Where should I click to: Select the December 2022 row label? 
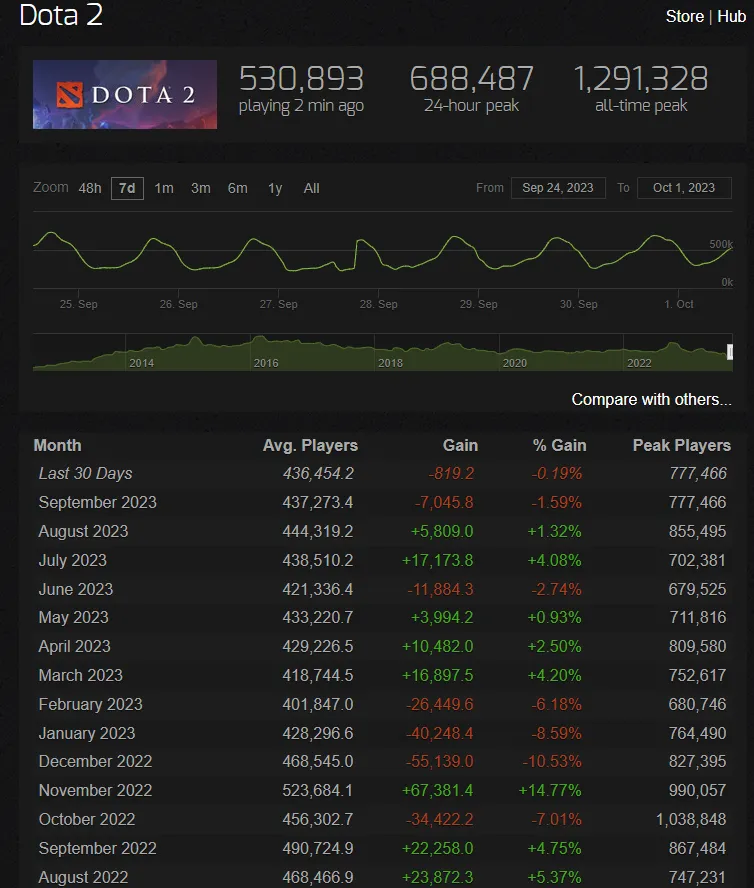[95, 761]
